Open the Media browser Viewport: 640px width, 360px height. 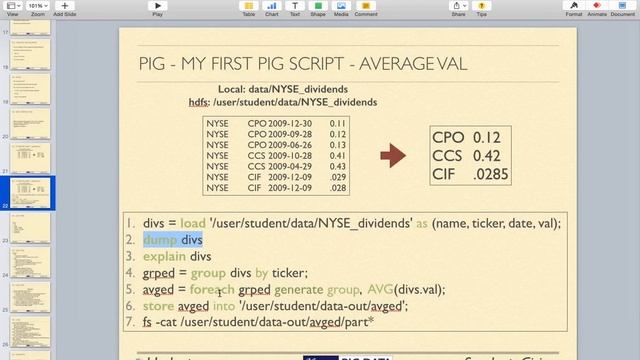[341, 6]
